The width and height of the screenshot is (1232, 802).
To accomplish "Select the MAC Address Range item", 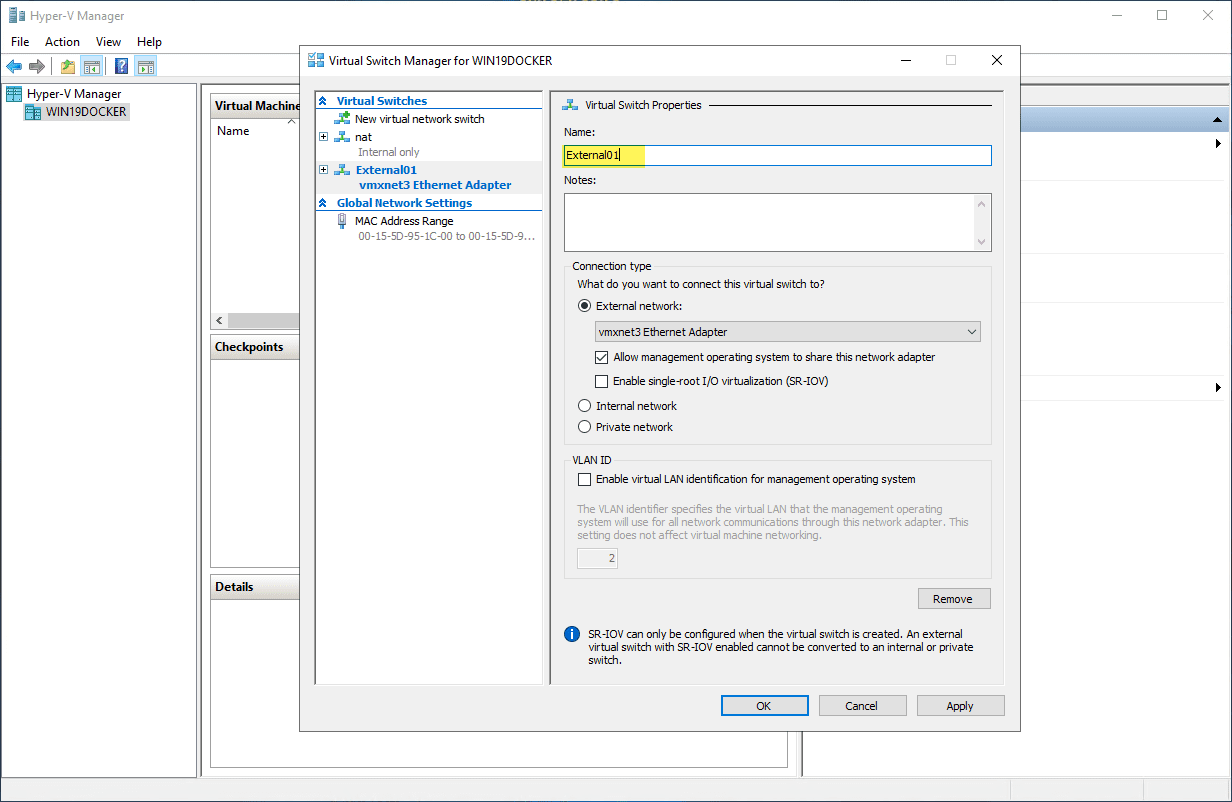I will 404,220.
